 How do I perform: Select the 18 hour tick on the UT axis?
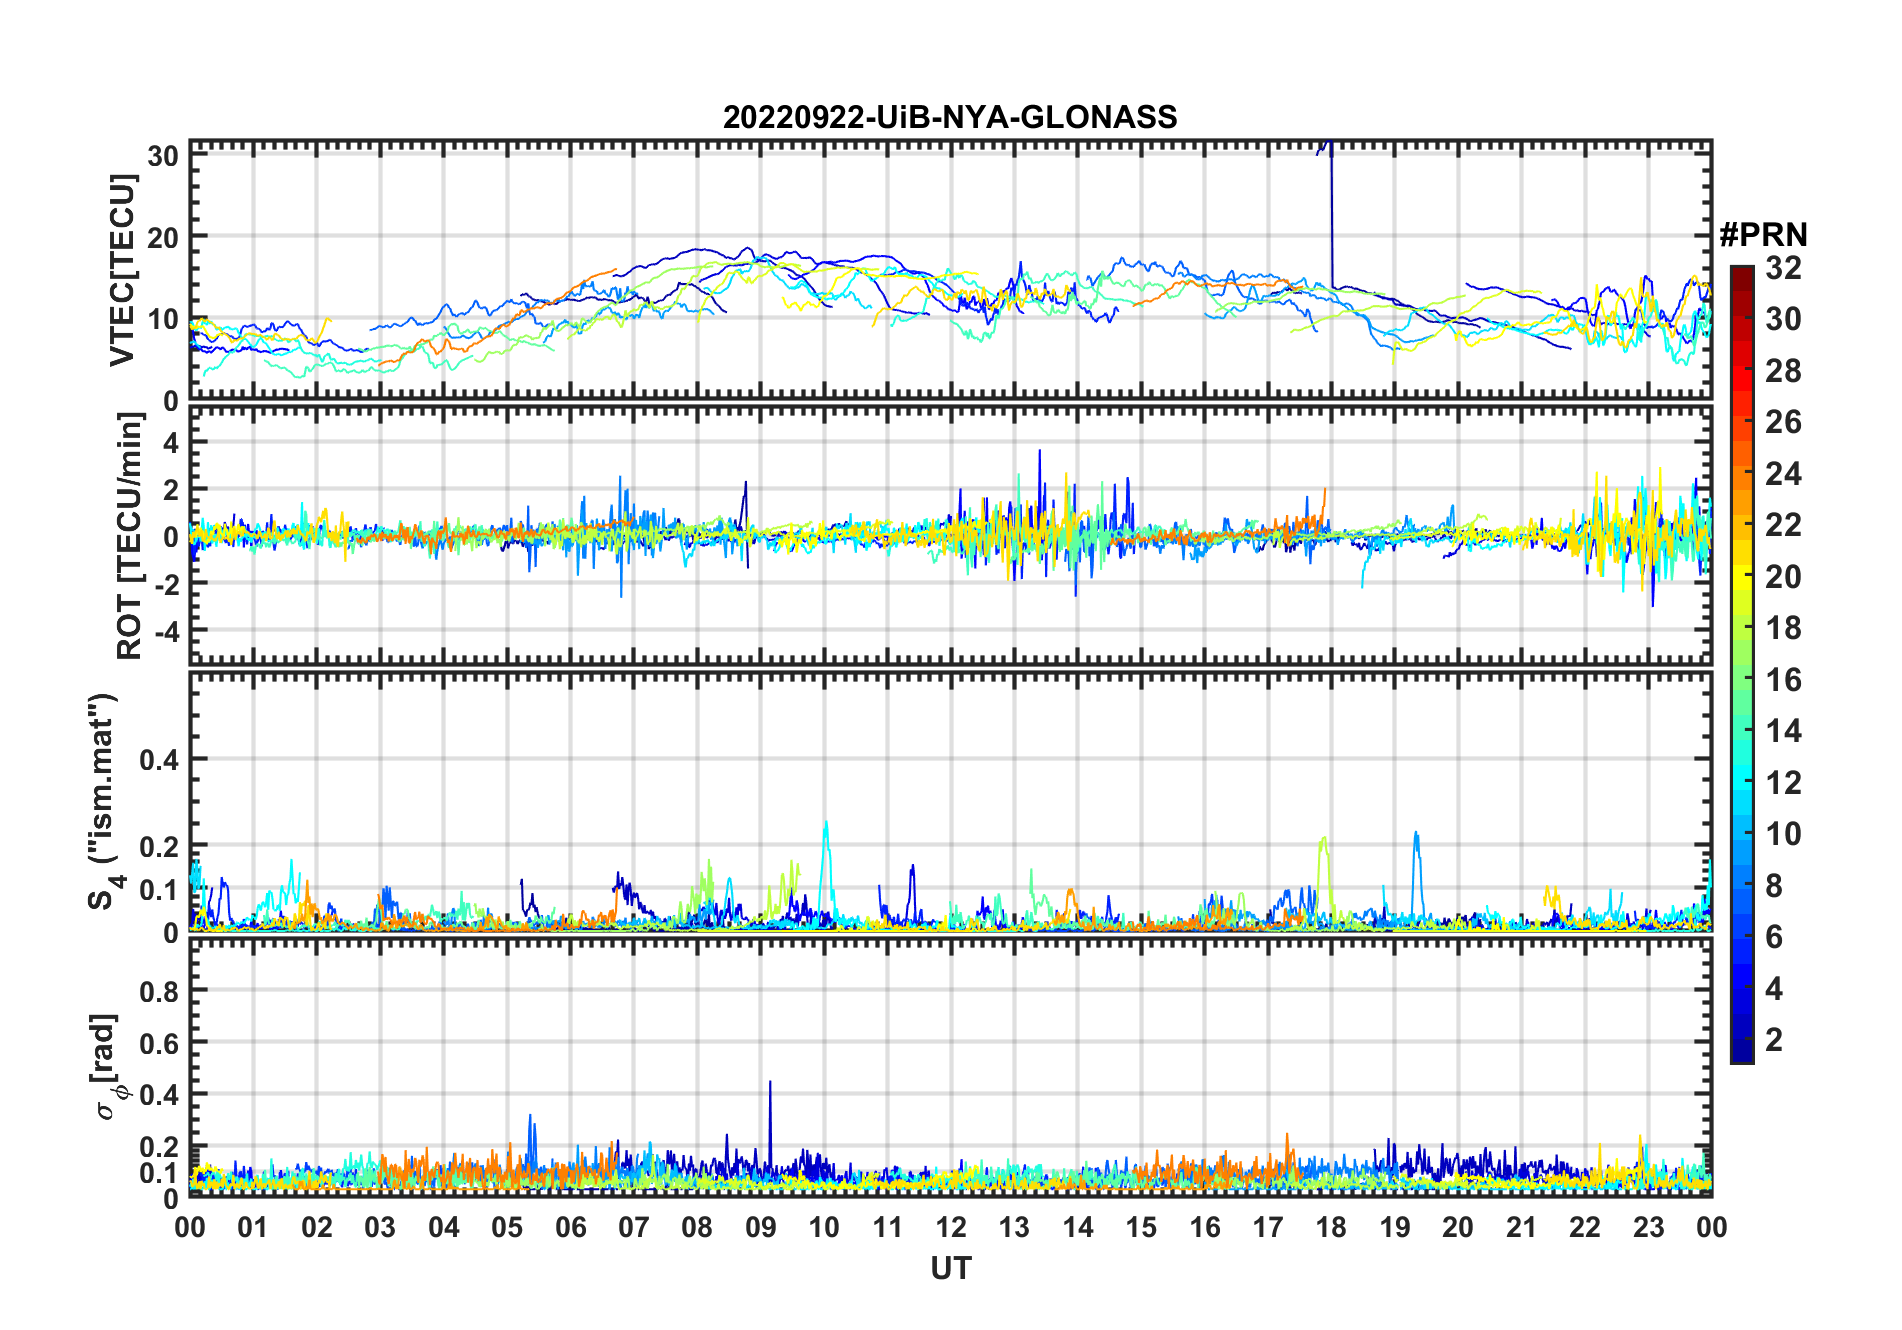coord(1331,1227)
